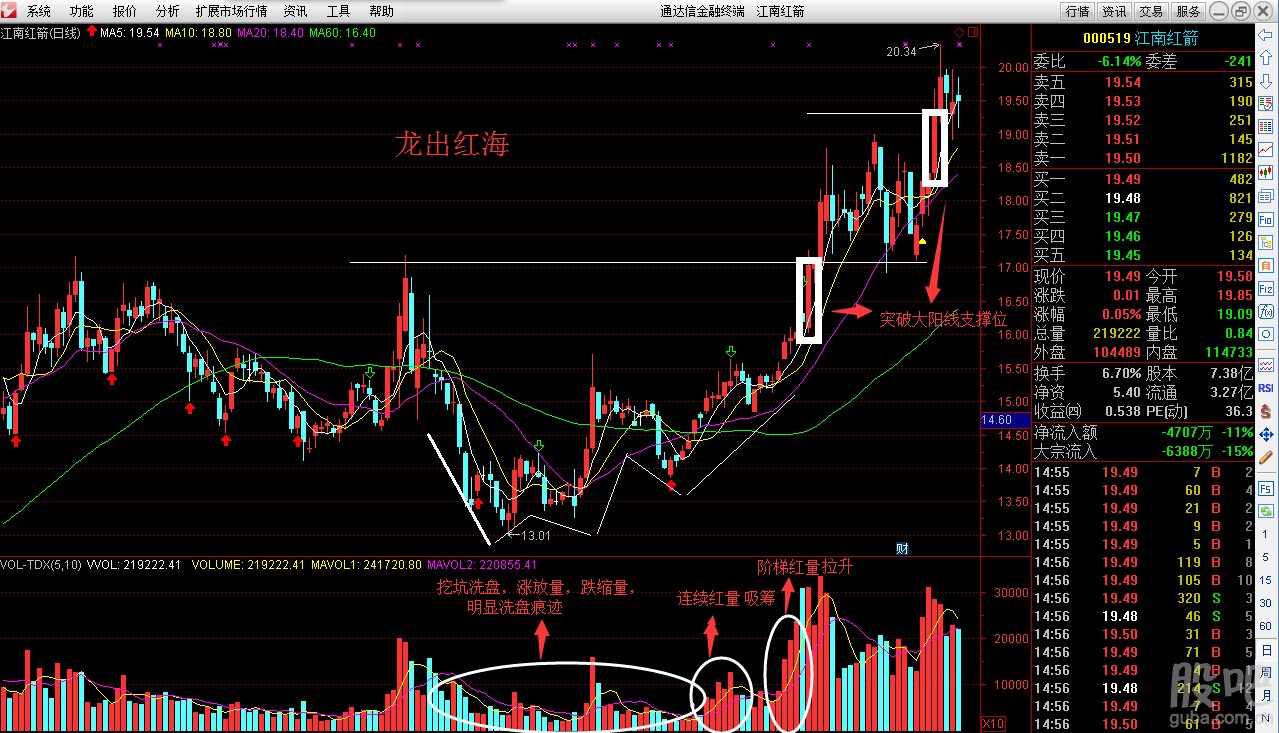Viewport: 1279px width, 733px height.
Task: Open the 分析 menu
Action: pos(168,11)
